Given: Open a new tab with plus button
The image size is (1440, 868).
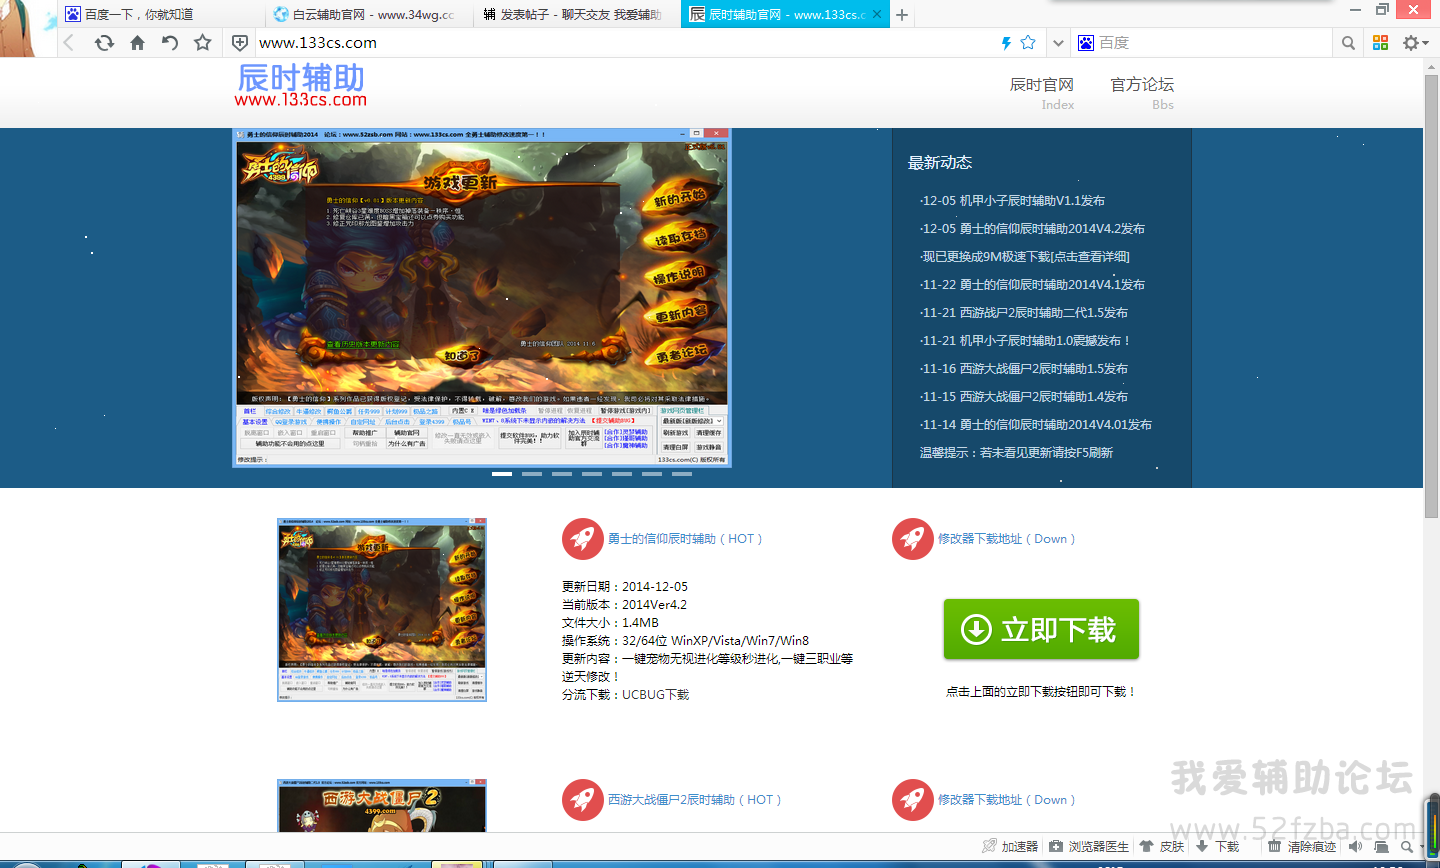Looking at the screenshot, I should pyautogui.click(x=902, y=15).
